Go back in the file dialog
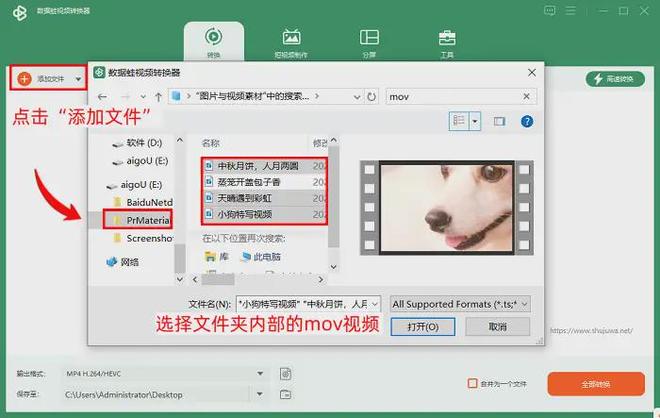Screen dimensions: 660x418 [x=102, y=97]
